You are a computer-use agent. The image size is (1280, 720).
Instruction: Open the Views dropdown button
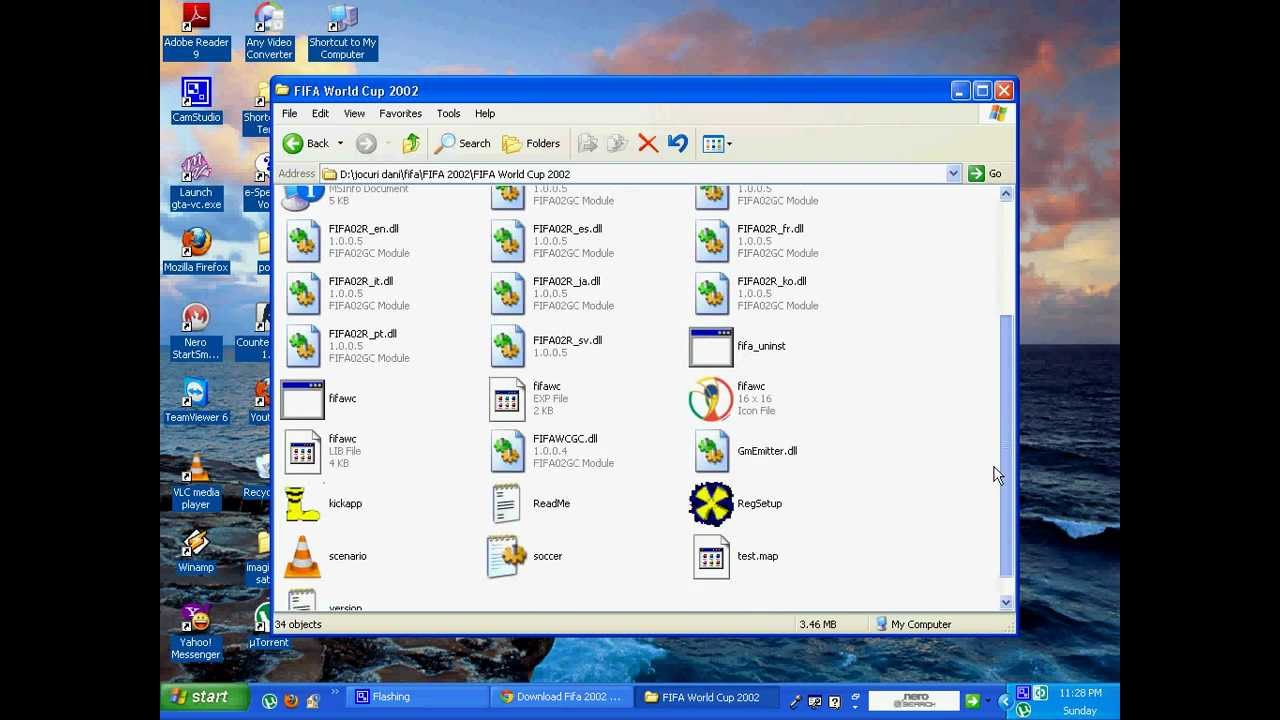(x=717, y=144)
